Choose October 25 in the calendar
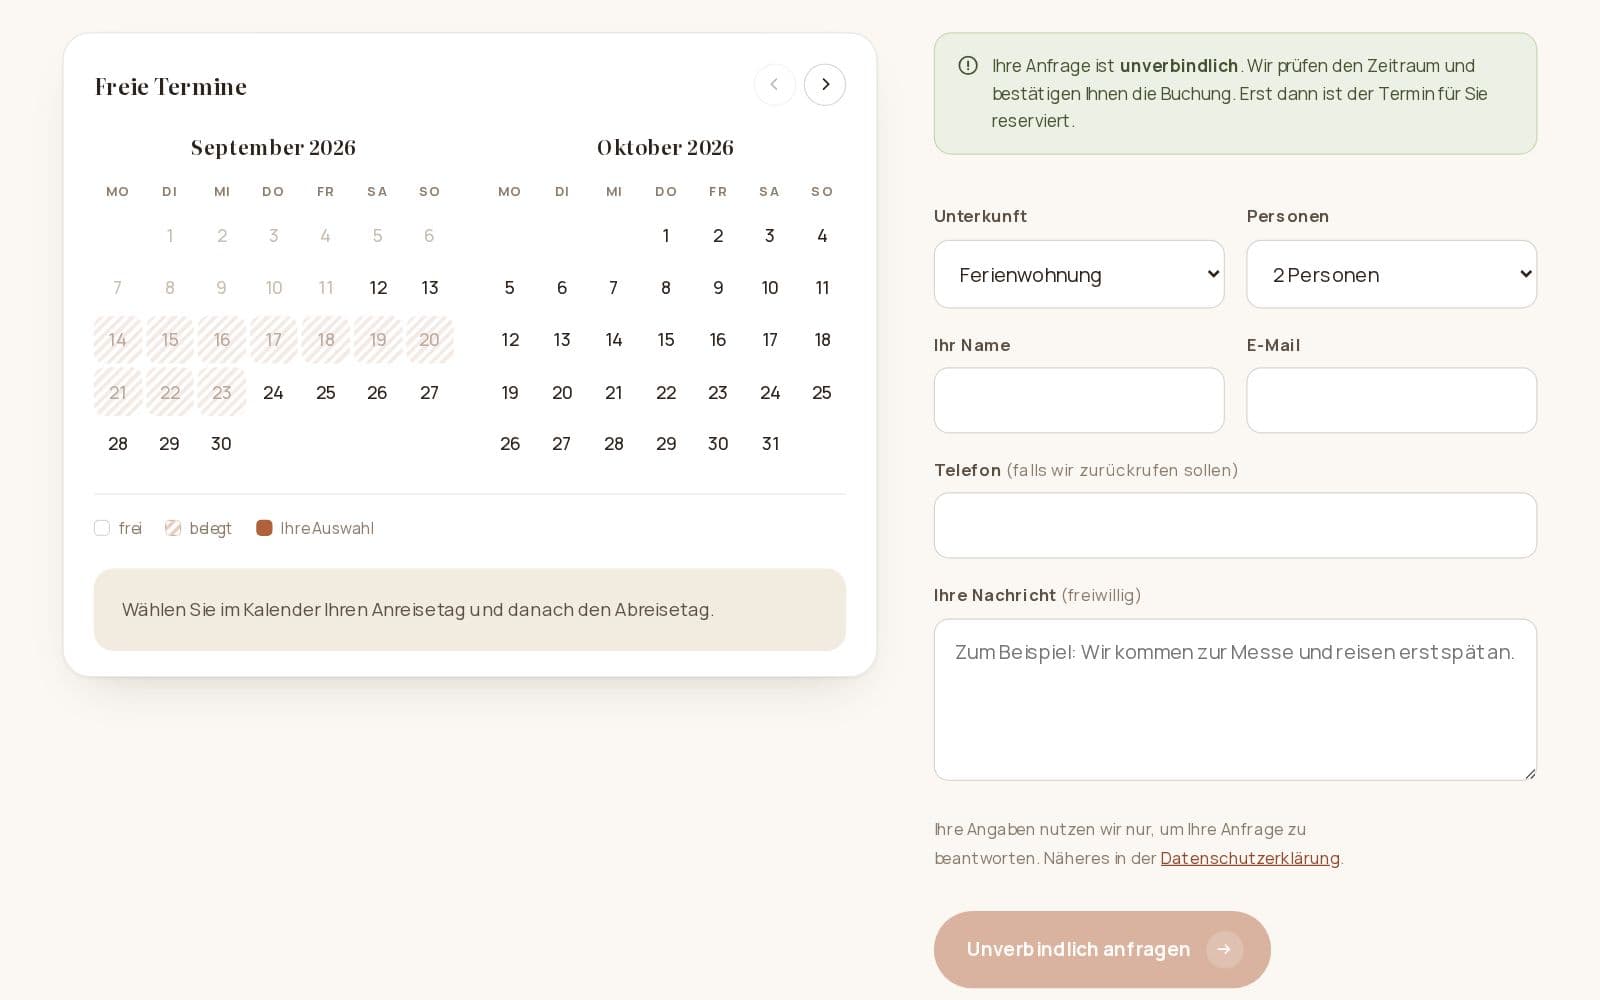 click(x=822, y=392)
